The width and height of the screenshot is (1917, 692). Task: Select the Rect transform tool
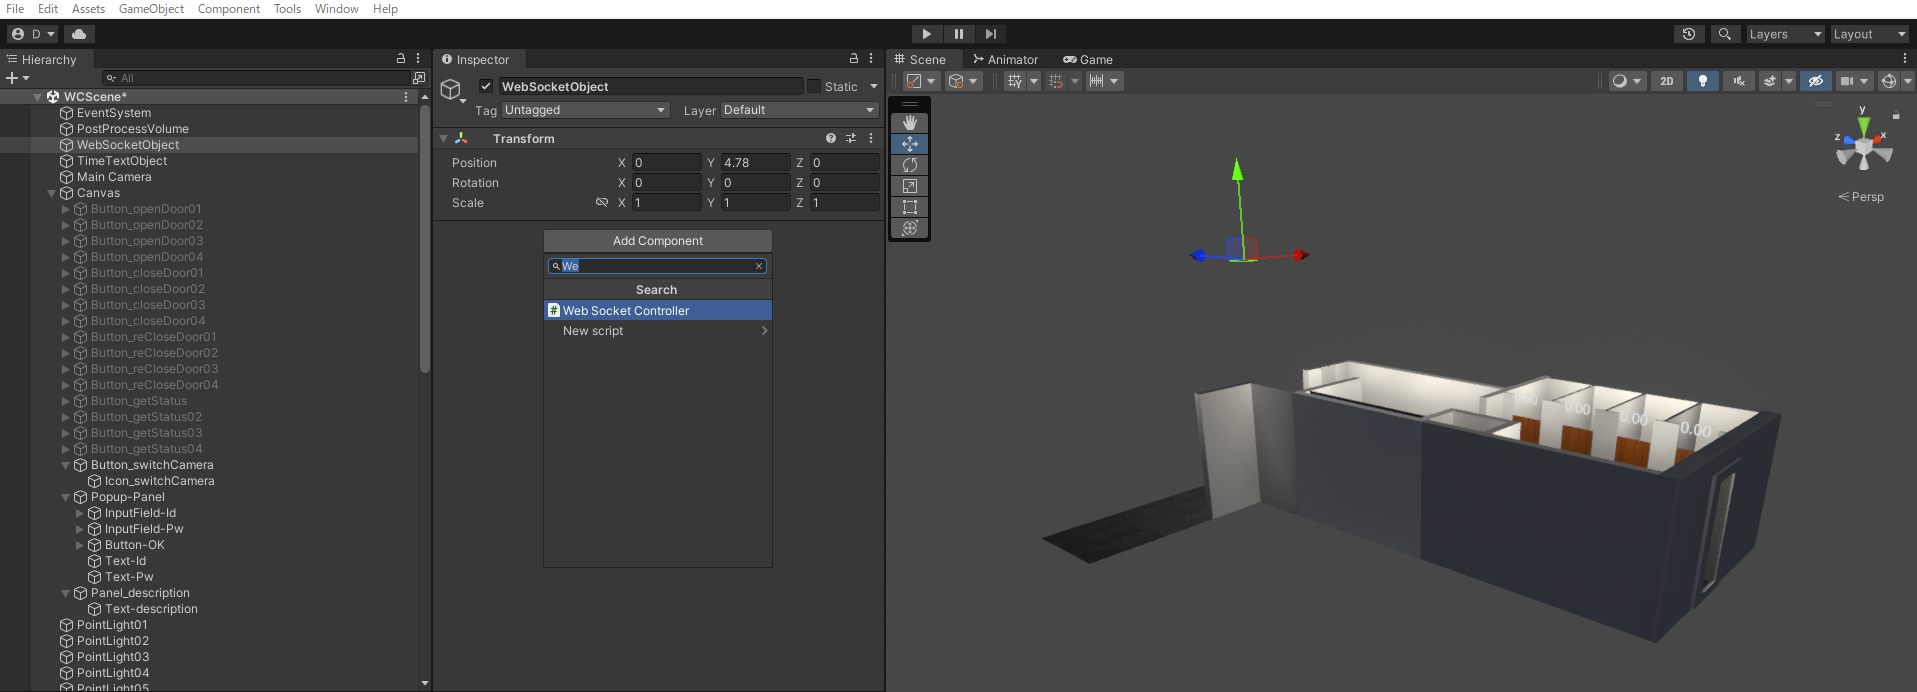click(x=909, y=207)
